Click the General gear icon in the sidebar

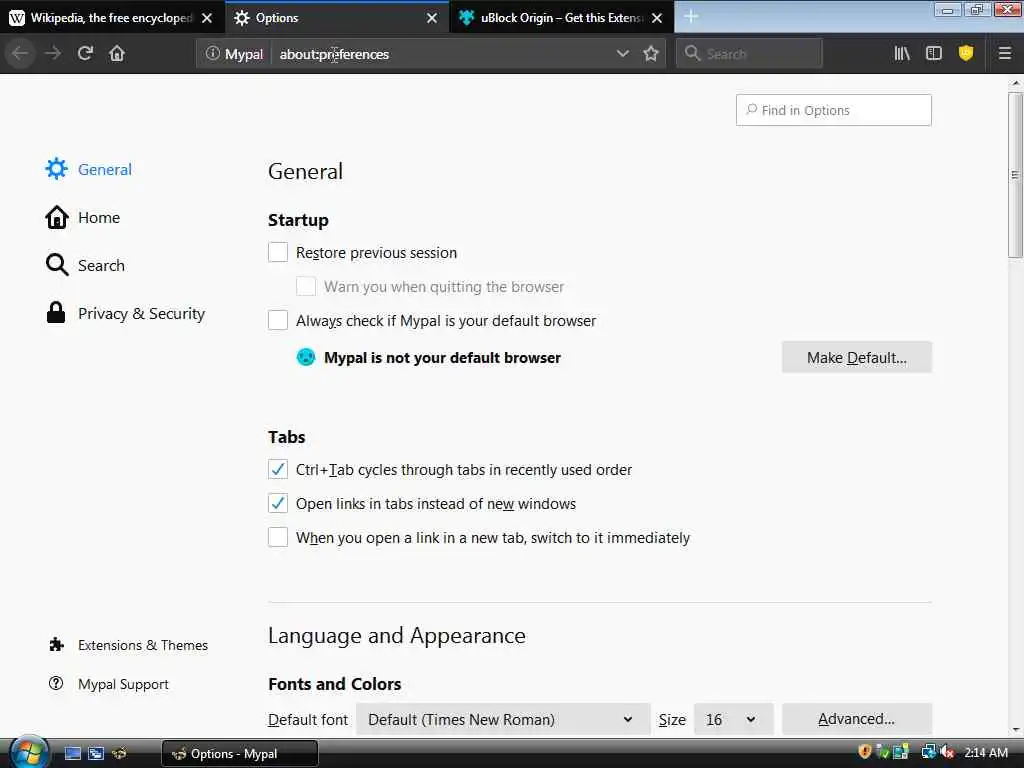point(56,169)
